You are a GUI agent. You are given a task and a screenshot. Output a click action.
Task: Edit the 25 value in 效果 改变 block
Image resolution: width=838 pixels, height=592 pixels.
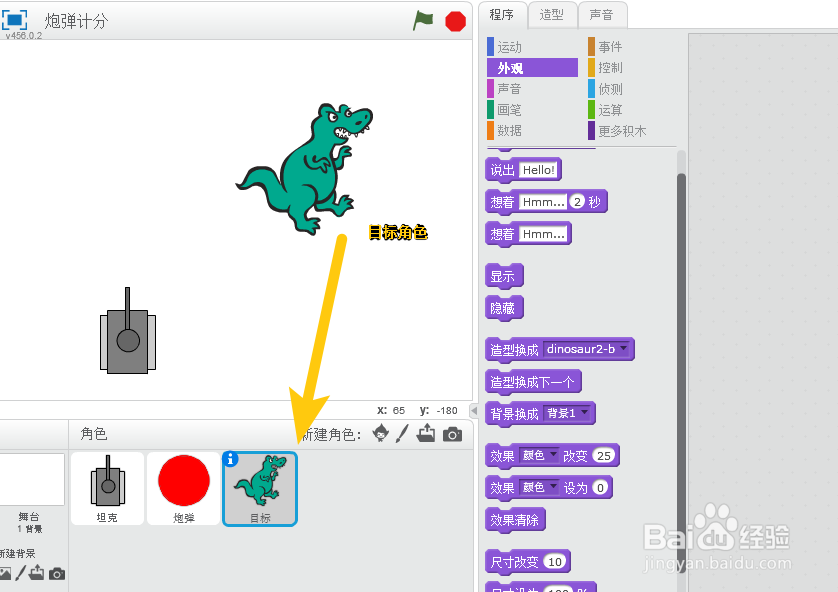click(603, 455)
